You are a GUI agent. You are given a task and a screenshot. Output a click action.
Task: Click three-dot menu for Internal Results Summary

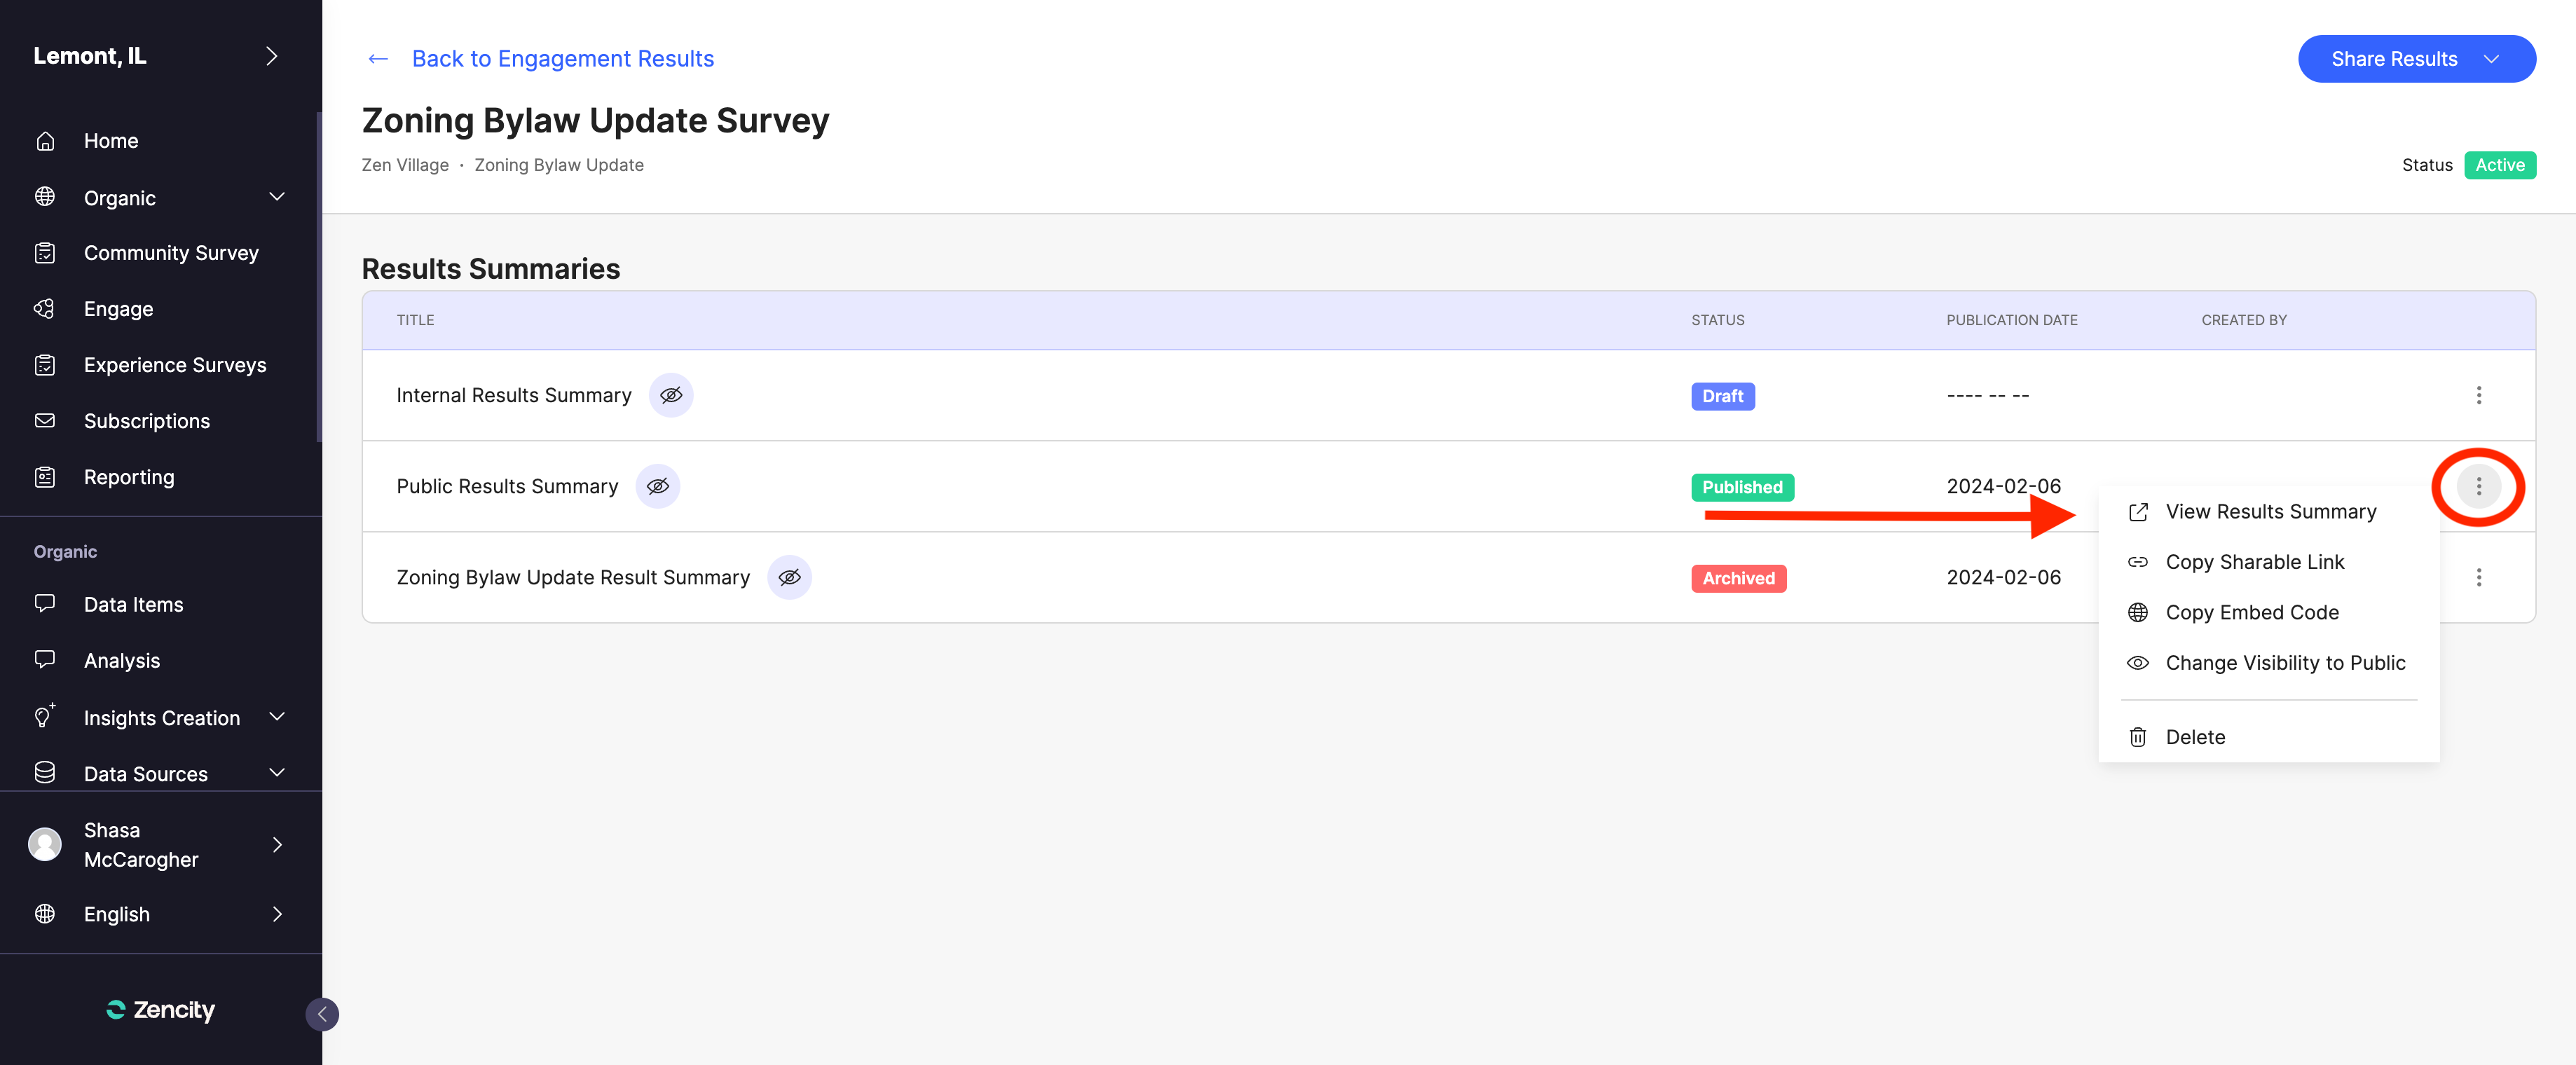click(2478, 395)
